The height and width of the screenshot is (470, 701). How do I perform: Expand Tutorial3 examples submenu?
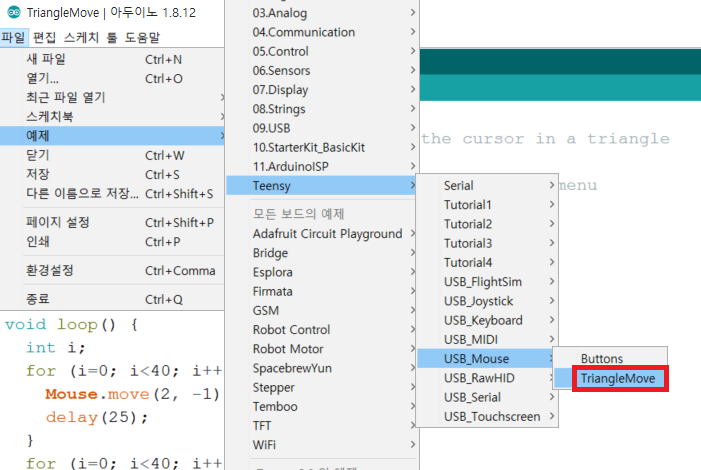[x=487, y=243]
